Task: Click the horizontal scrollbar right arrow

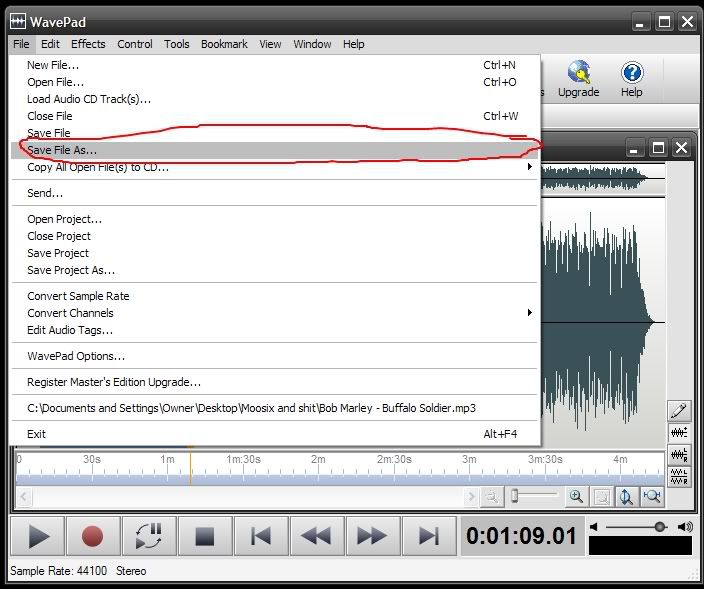Action: click(x=471, y=497)
